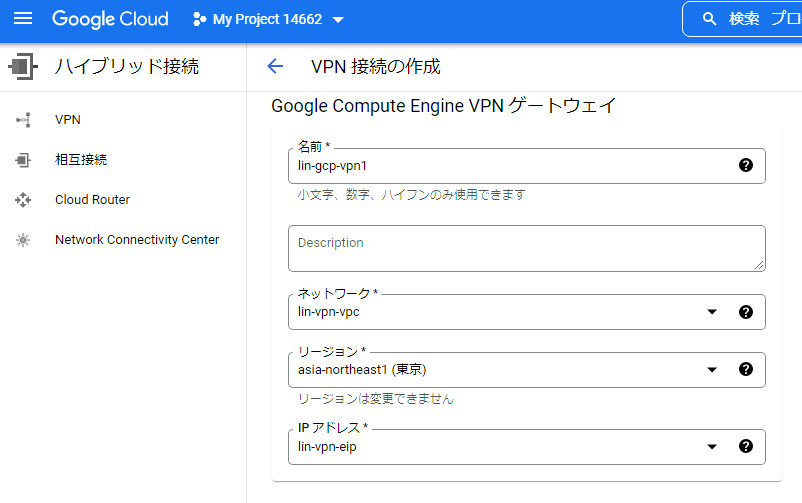
Task: Click the Network Connectivity Center icon
Action: [23, 240]
